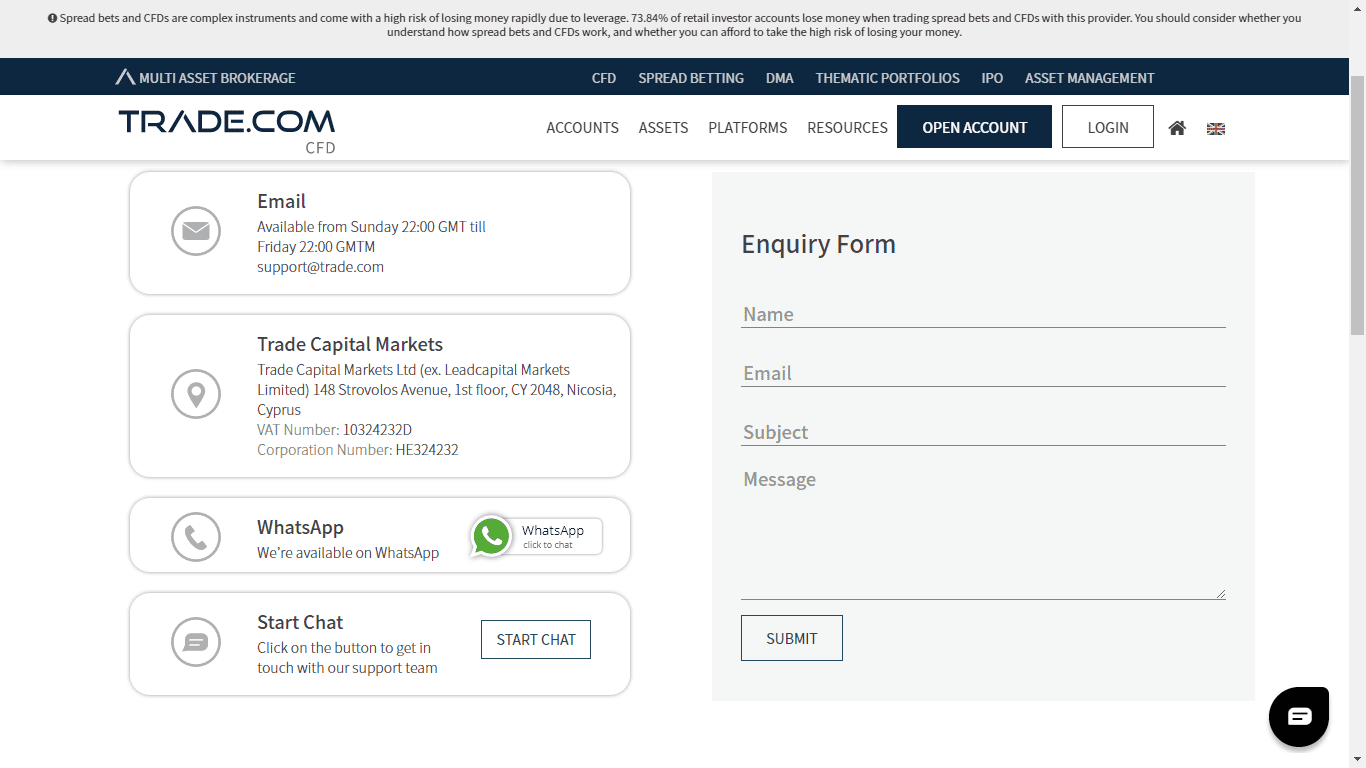Expand the Resources navigation menu

847,128
